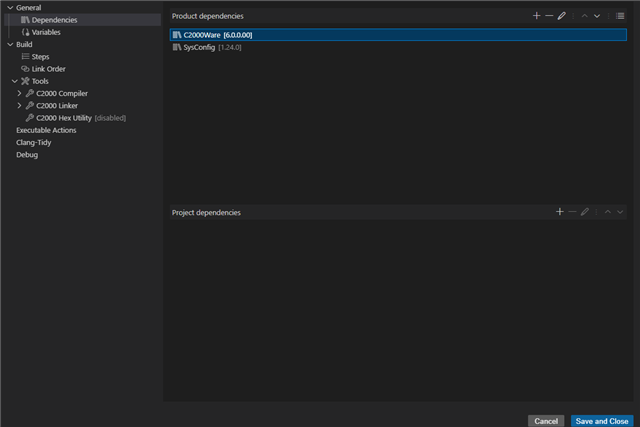The height and width of the screenshot is (427, 640).
Task: Click the project dependencies move down arrow
Action: click(620, 212)
